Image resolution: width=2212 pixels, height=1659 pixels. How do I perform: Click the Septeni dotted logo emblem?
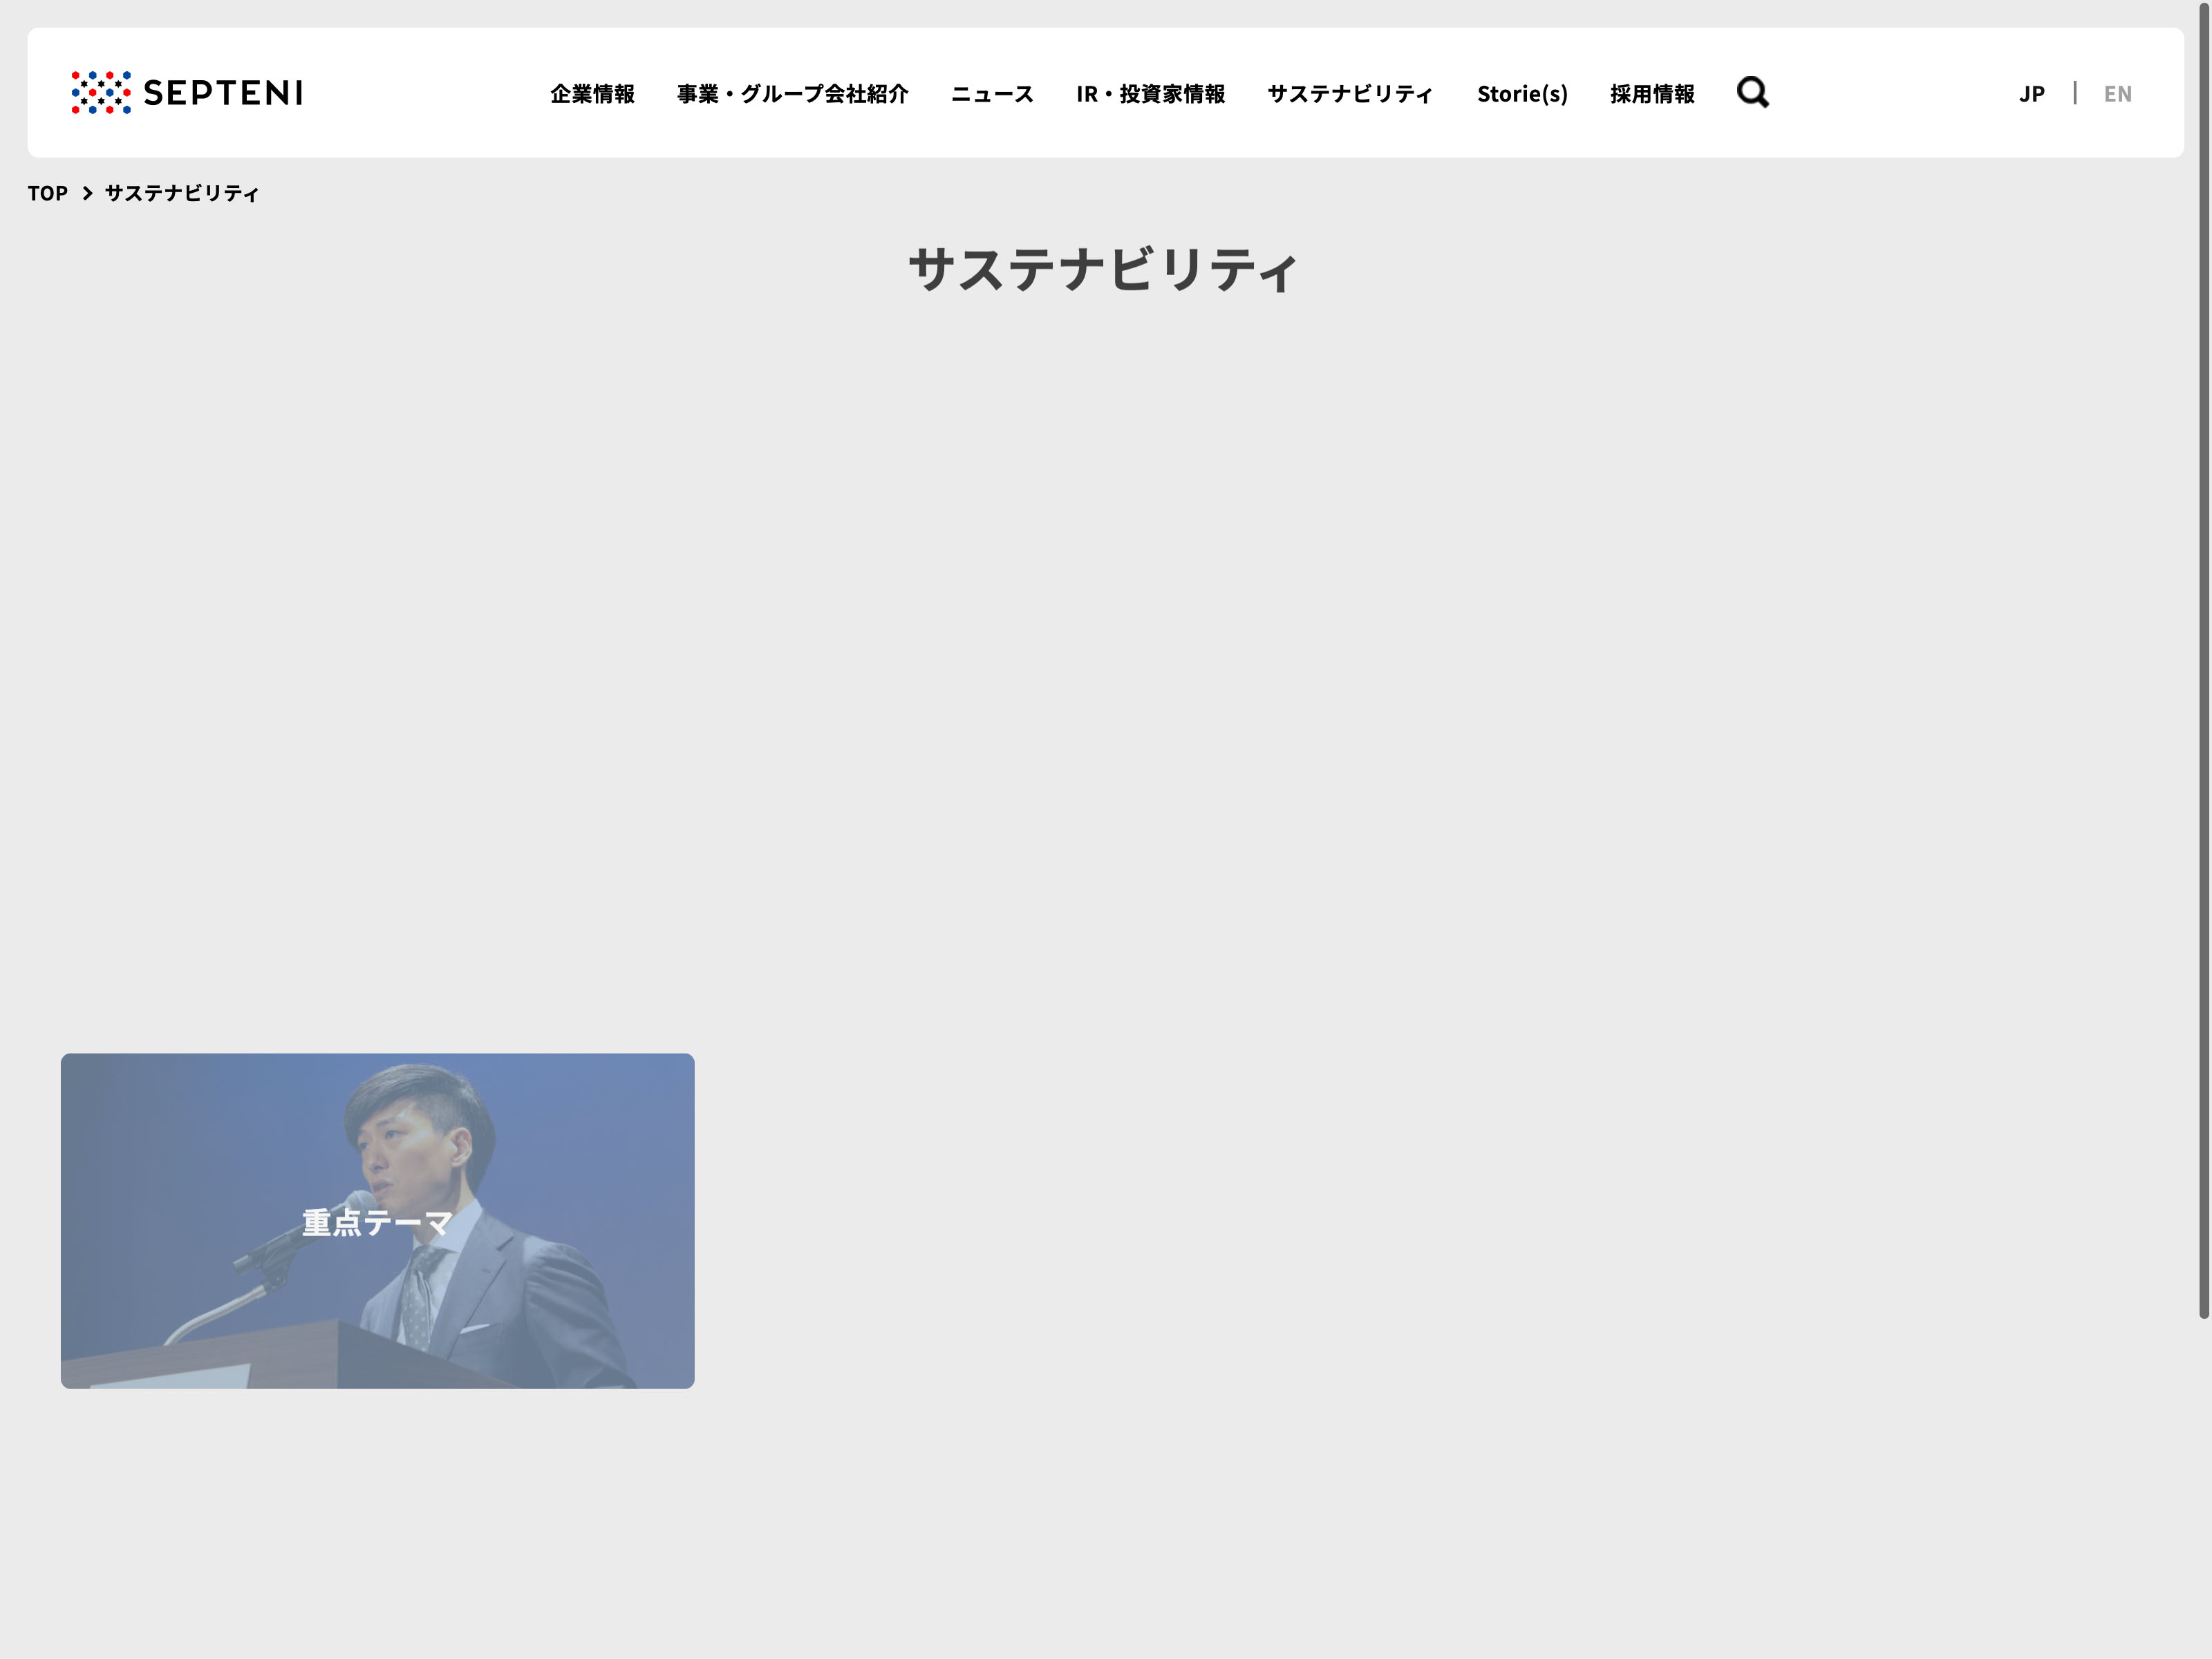pyautogui.click(x=101, y=92)
